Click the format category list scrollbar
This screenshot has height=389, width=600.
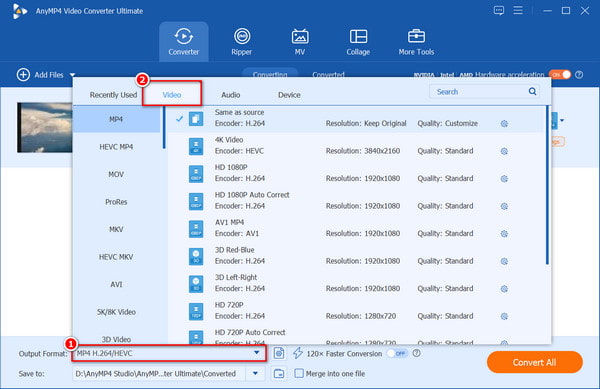164,127
